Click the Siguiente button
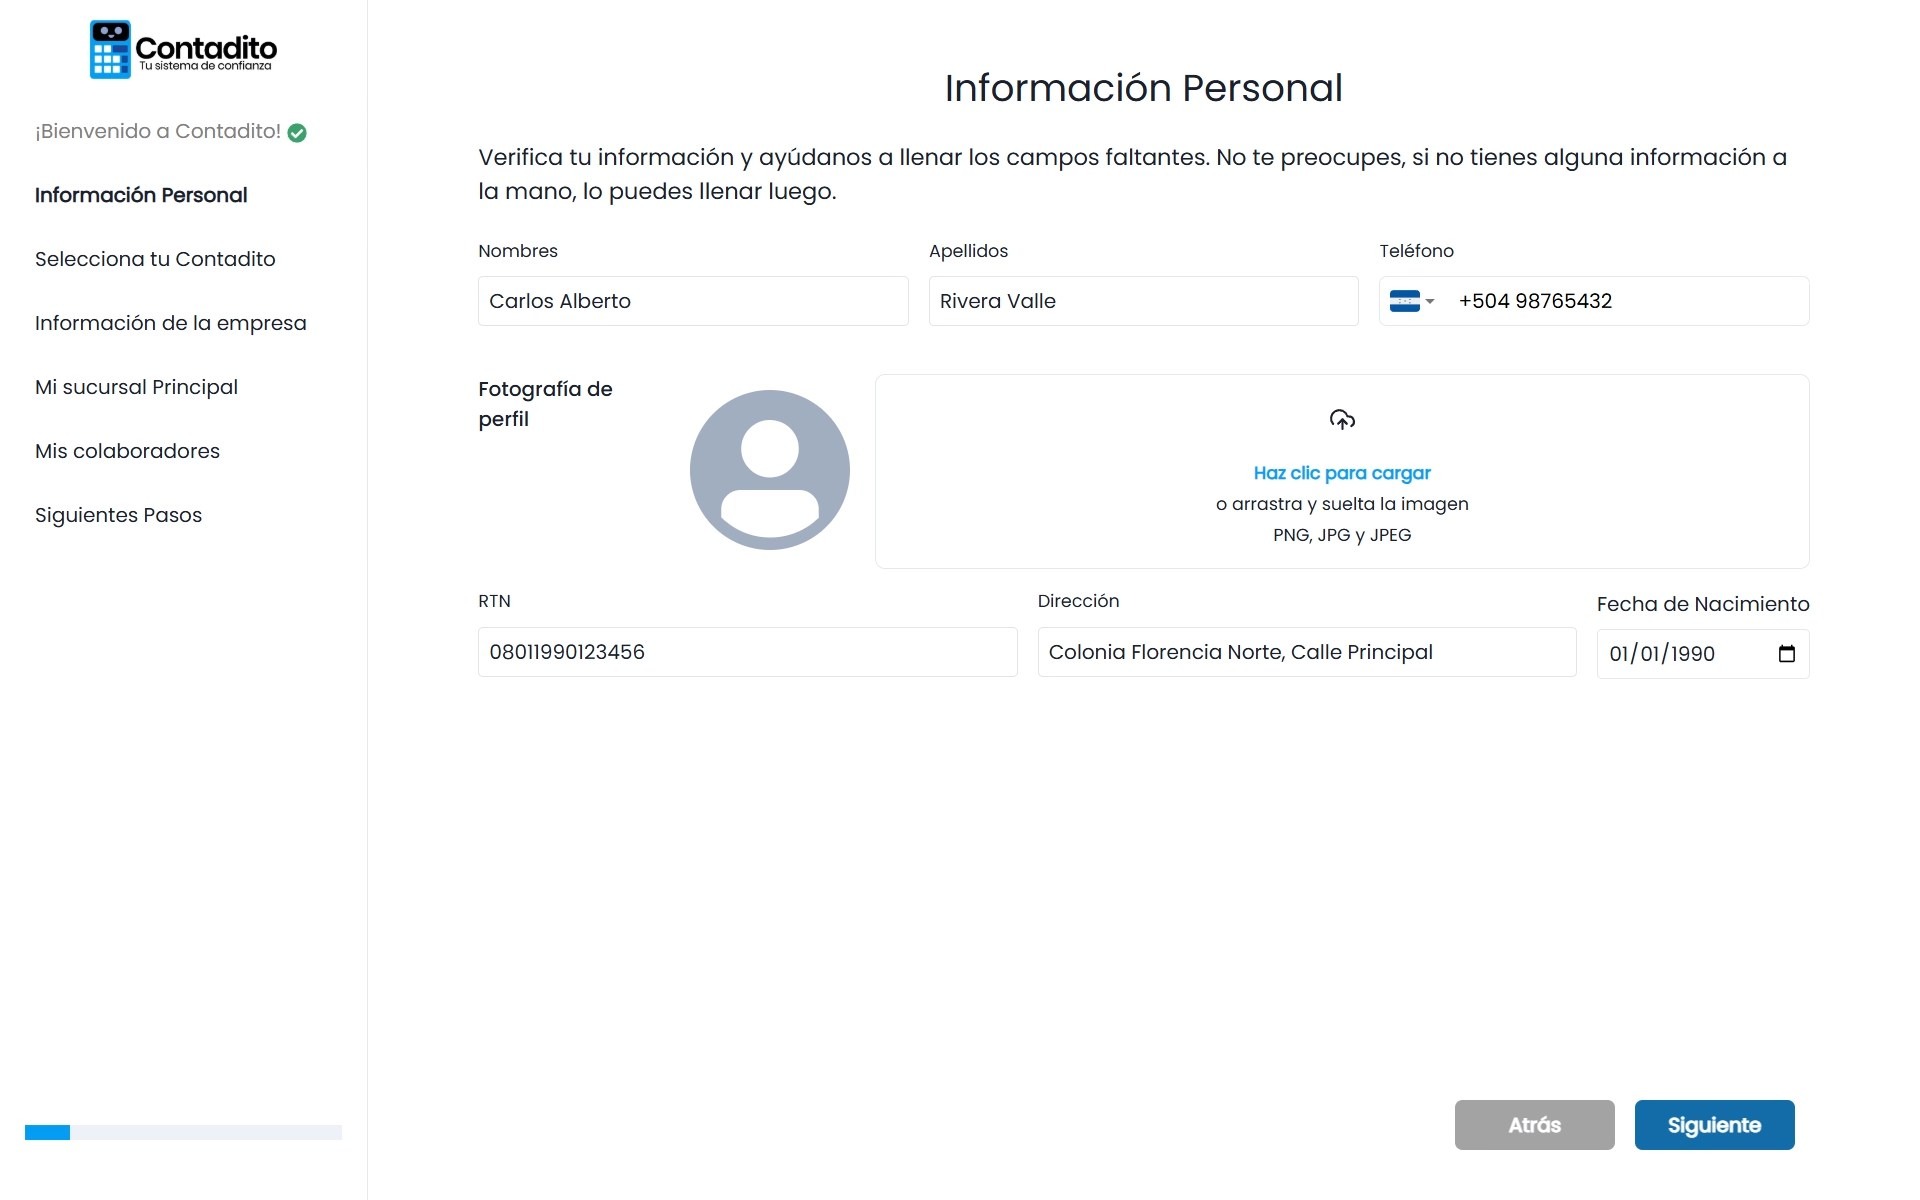Screen dimensions: 1920x1200 pos(1714,1125)
